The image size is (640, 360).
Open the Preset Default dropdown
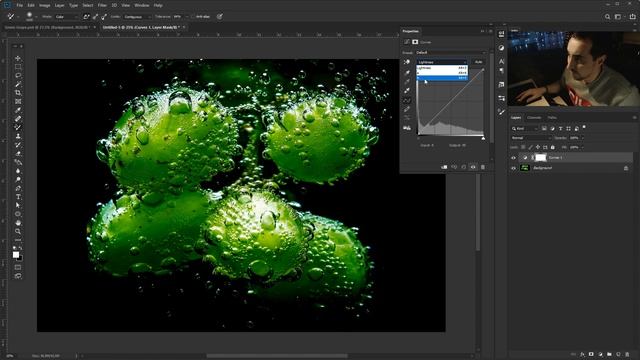451,53
